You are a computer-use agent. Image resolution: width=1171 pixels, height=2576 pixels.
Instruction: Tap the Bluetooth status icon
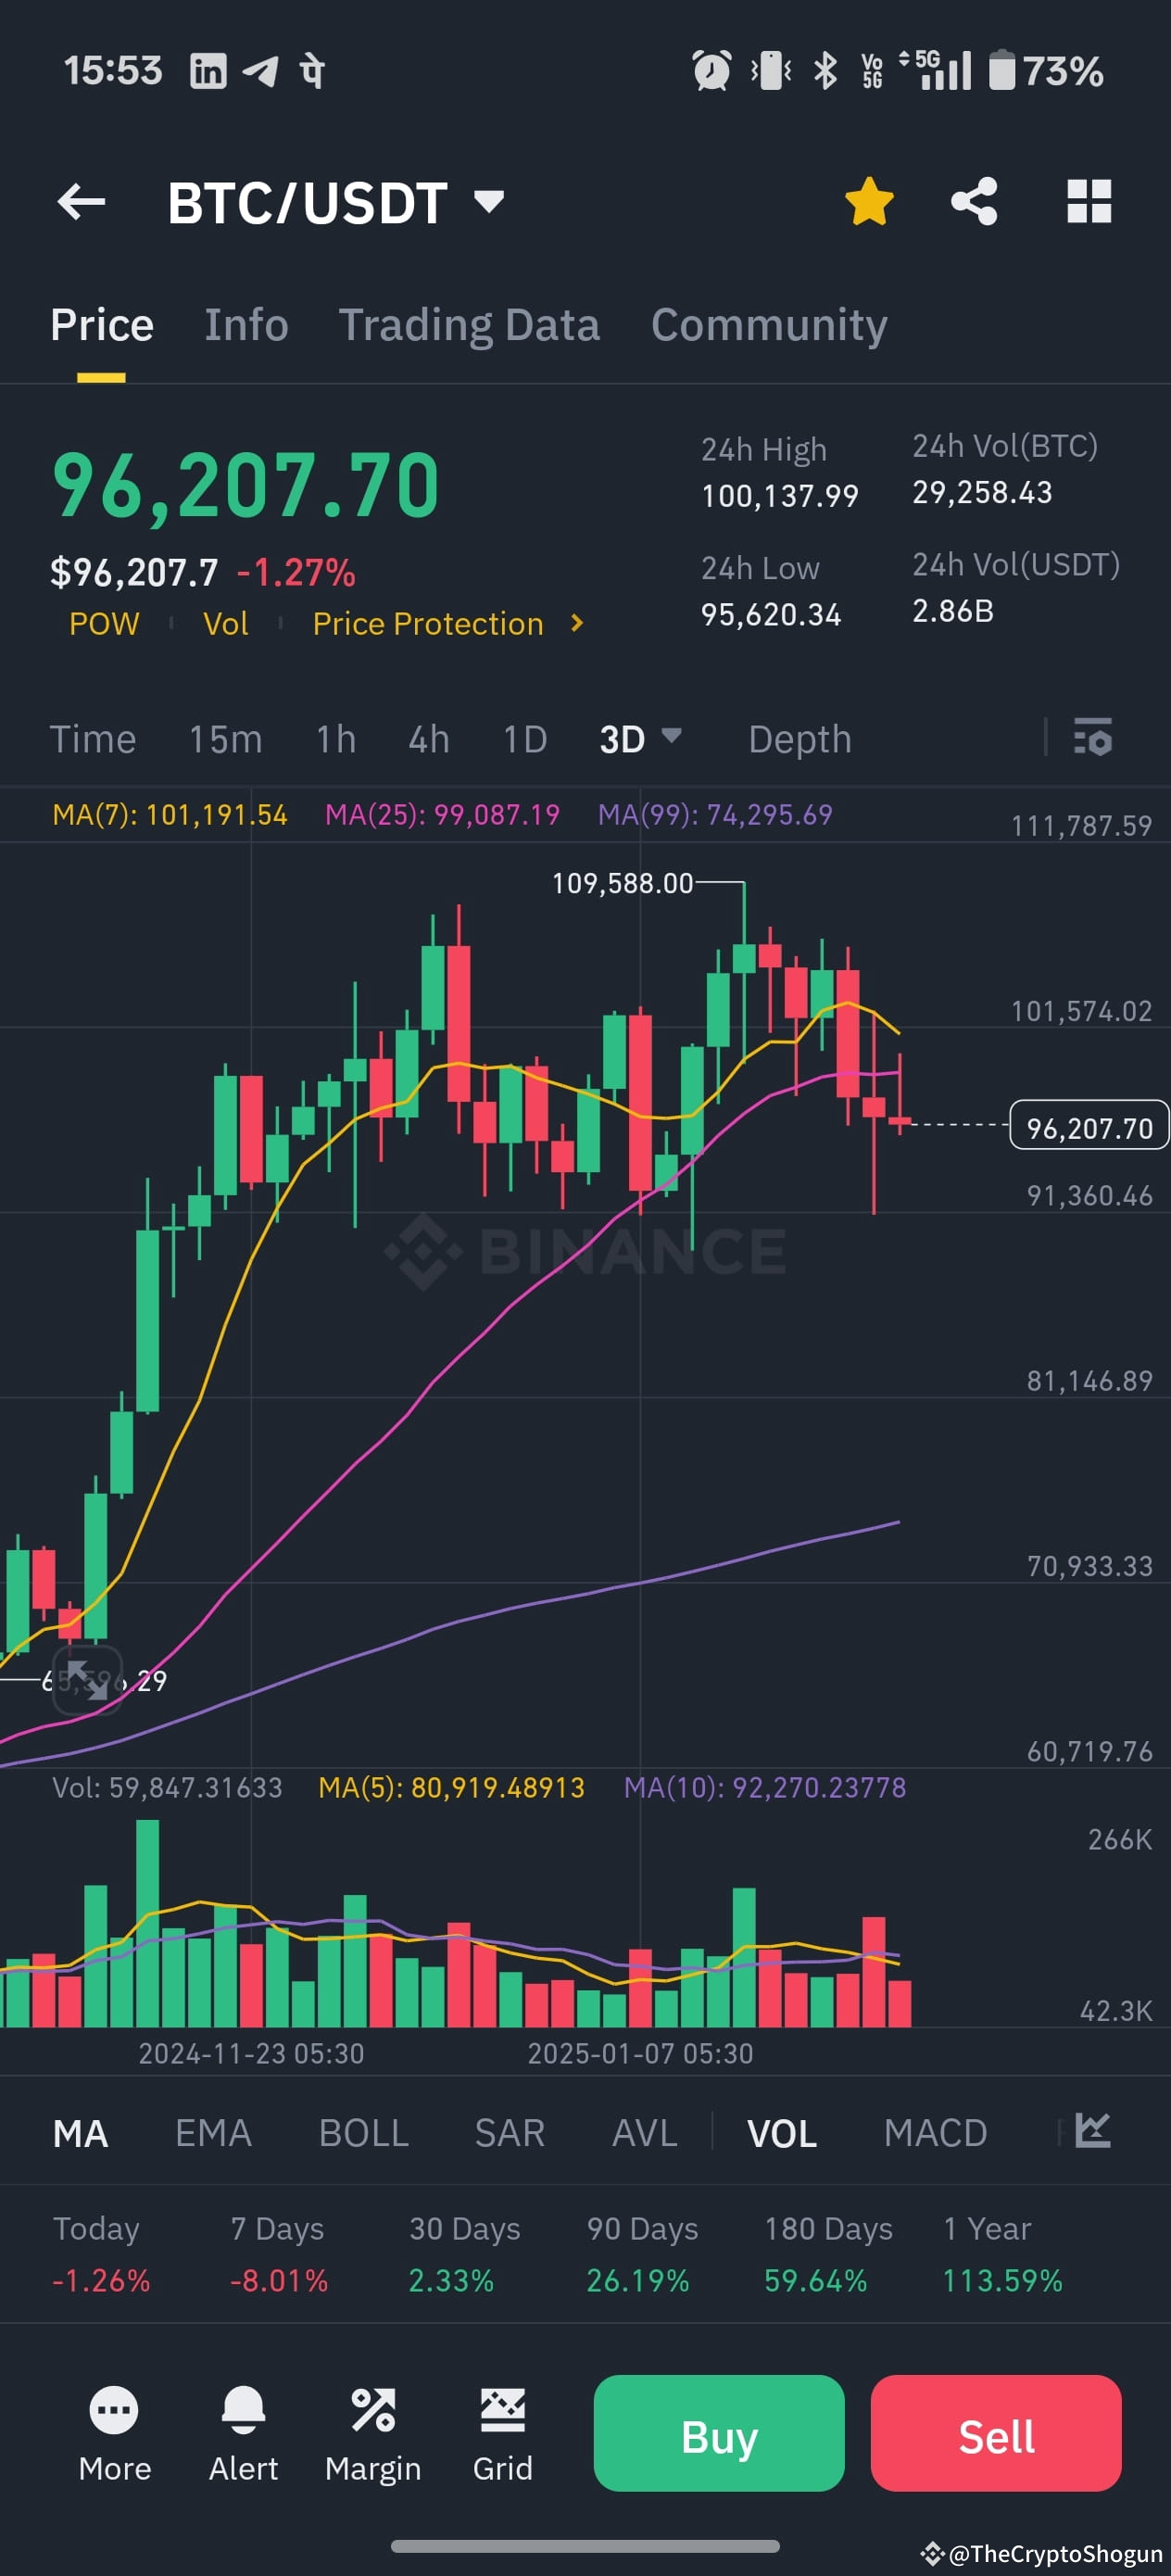pos(825,70)
